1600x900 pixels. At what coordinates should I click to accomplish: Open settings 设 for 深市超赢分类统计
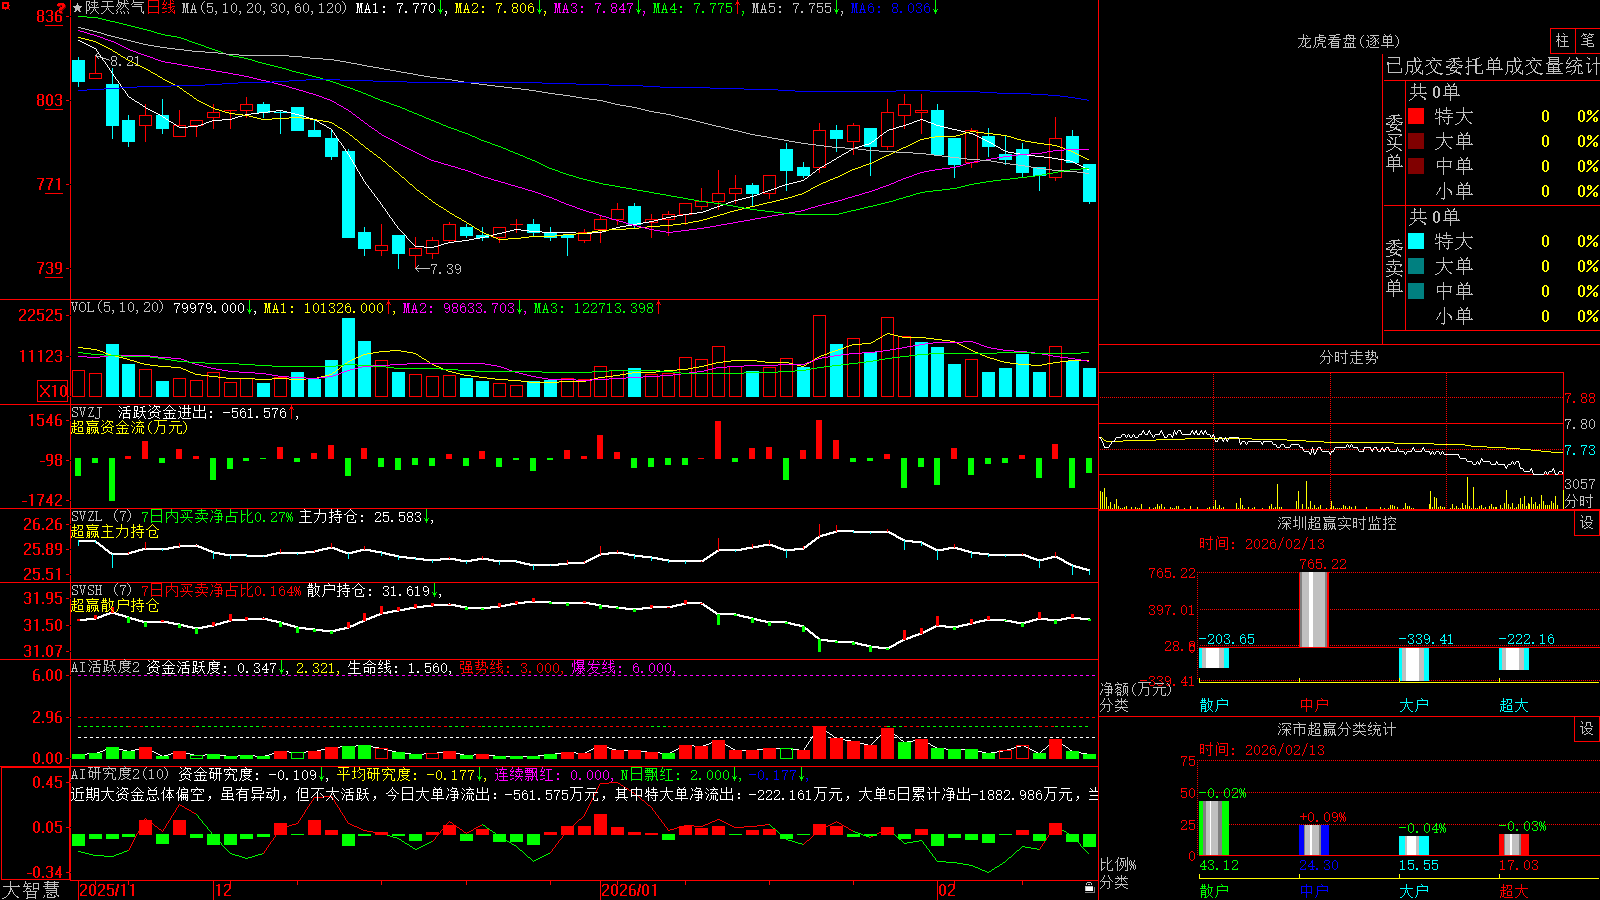[1586, 729]
